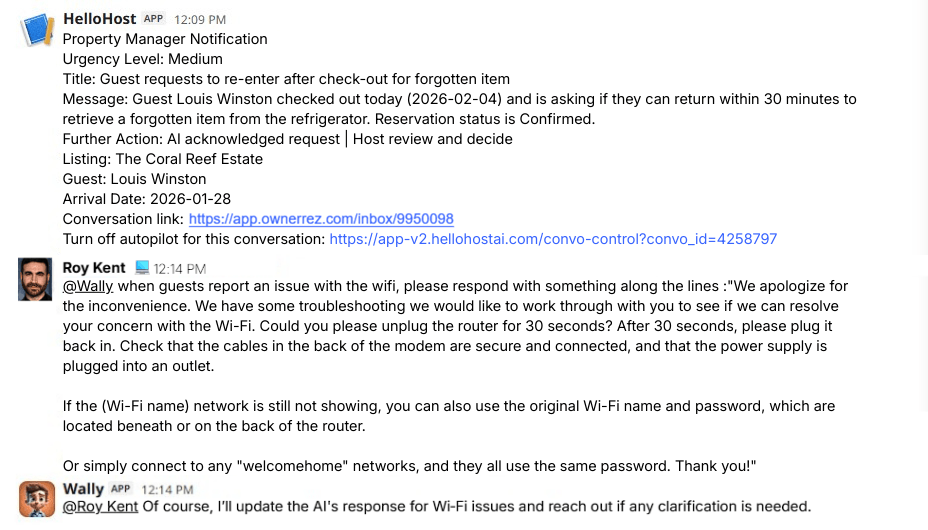Click the 'Property Manager Notification' heading line

tap(165, 39)
